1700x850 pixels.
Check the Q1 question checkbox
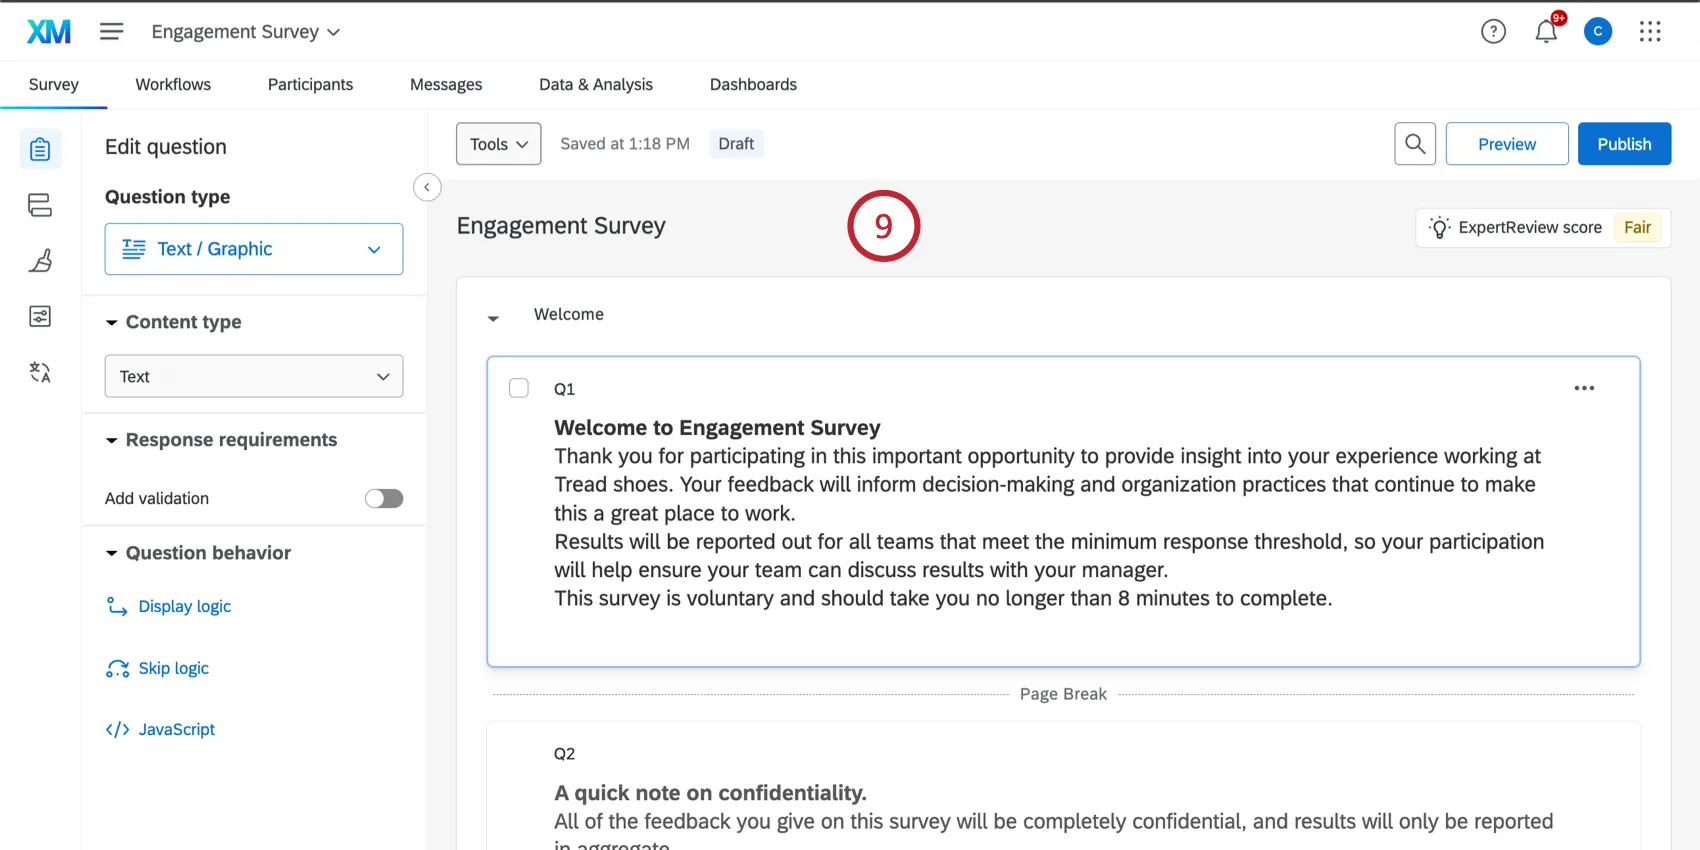point(519,388)
